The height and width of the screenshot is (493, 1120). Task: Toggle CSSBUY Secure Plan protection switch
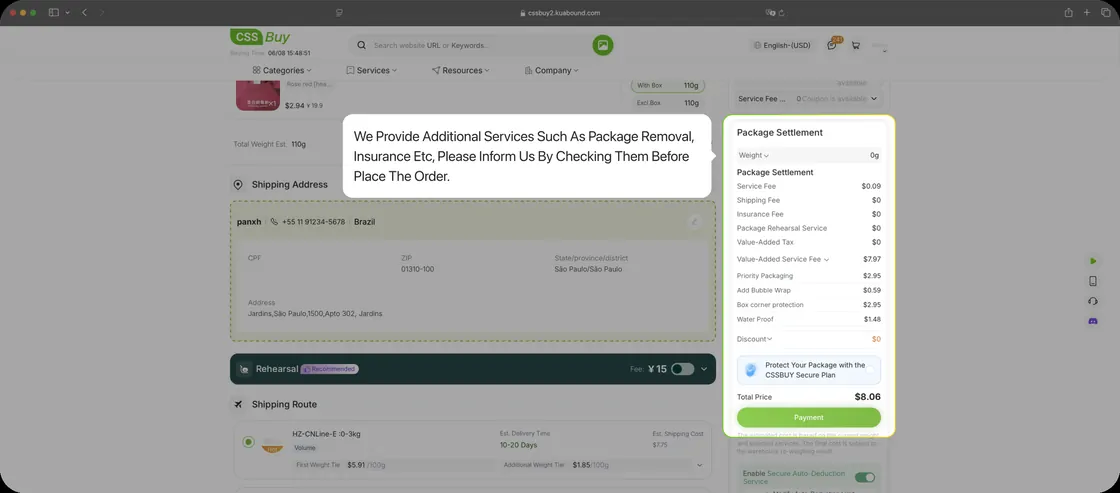[870, 369]
